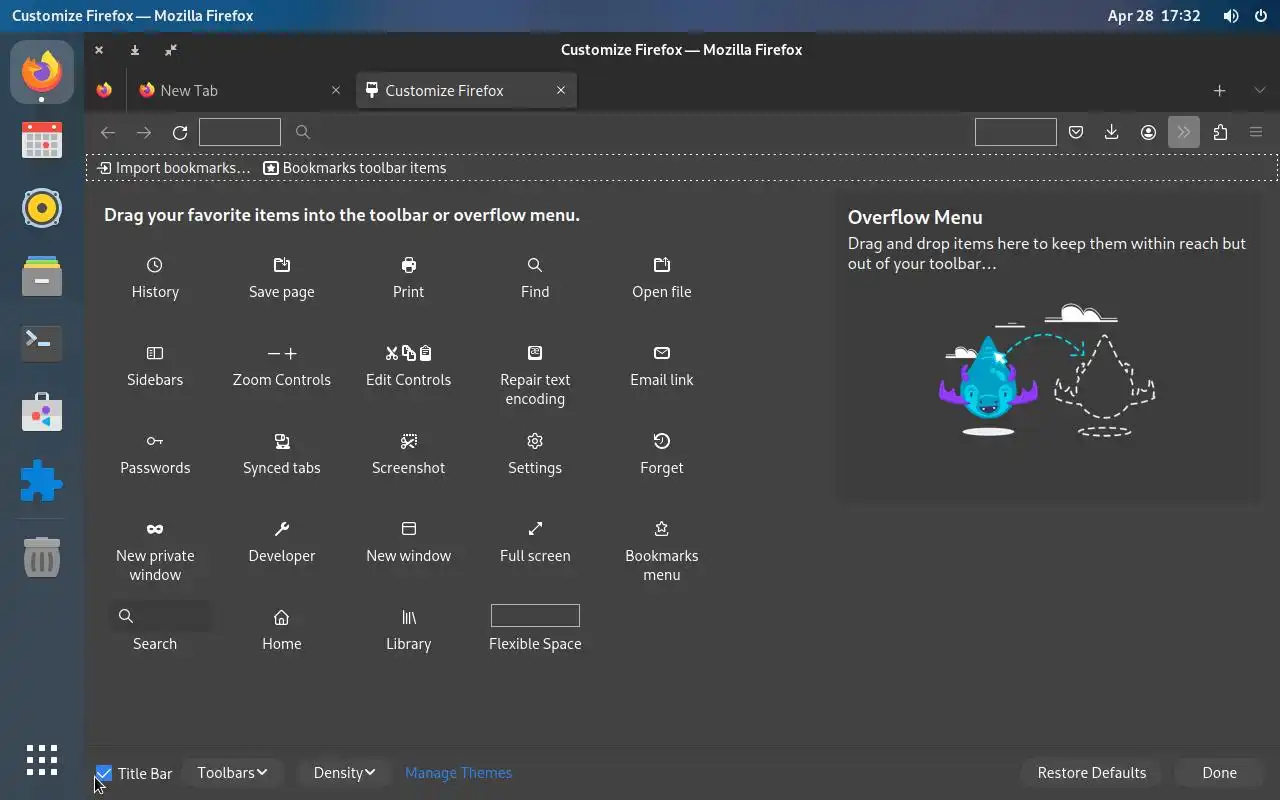Open the Calendar app in dock
Image resolution: width=1280 pixels, height=800 pixels.
click(42, 140)
